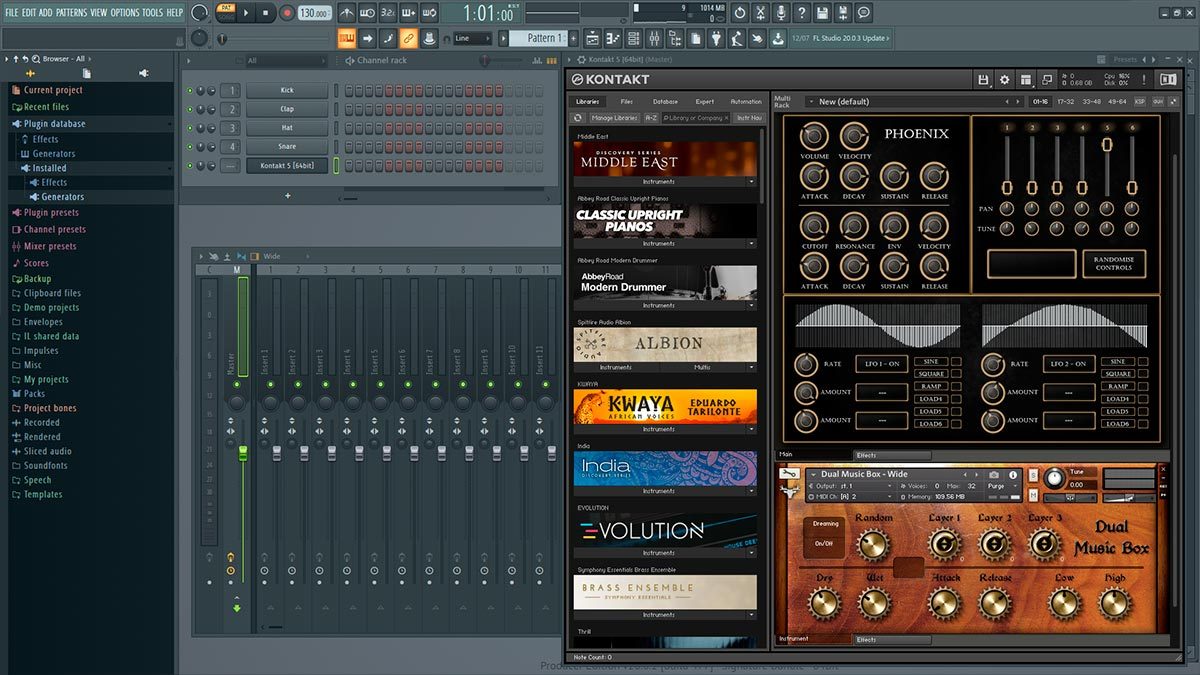Click the Kontakt minimized view icon
1200x675 pixels.
coord(1047,79)
